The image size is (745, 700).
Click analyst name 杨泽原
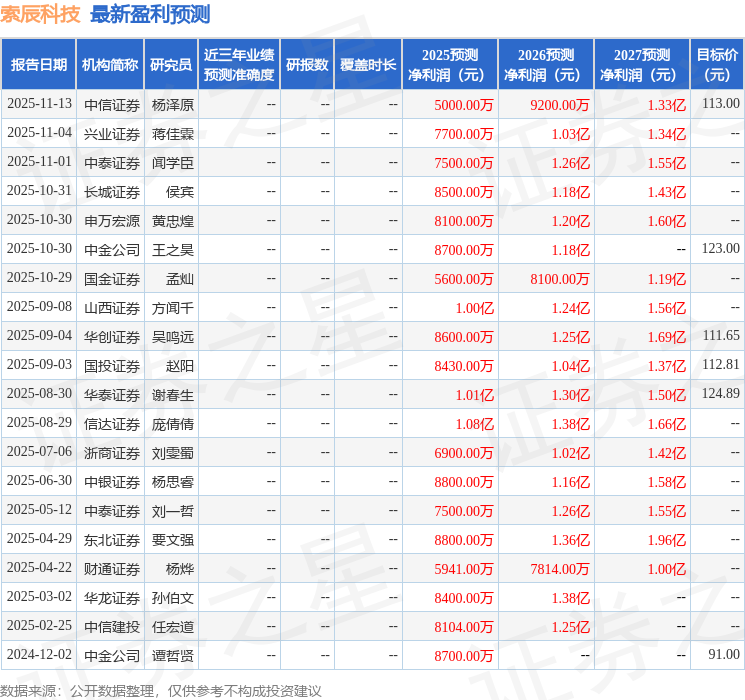coord(172,105)
